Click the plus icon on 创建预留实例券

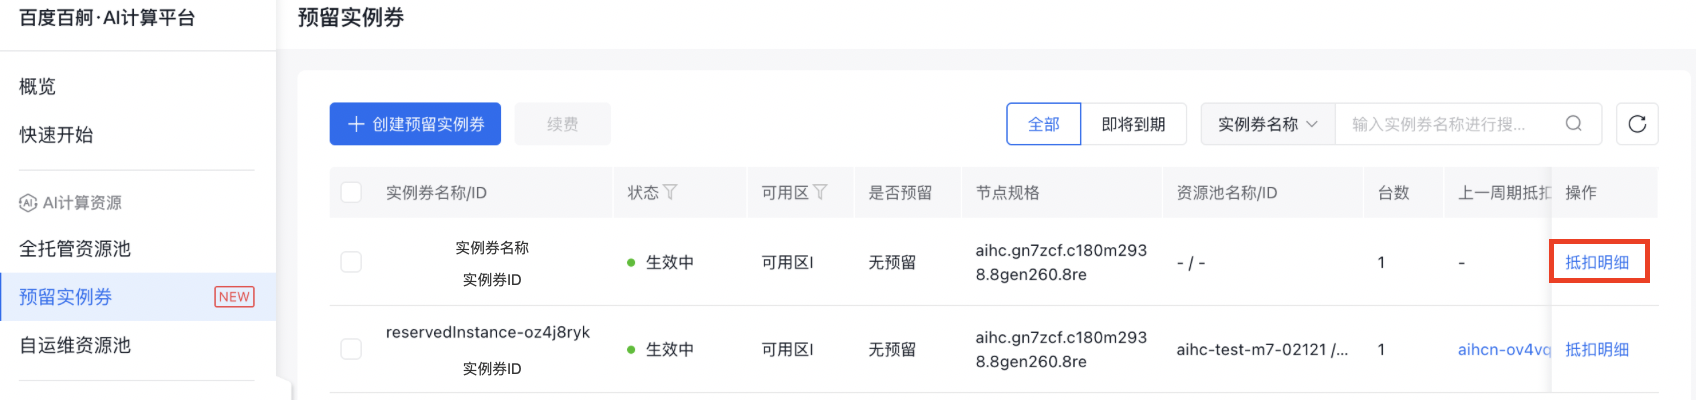click(356, 124)
